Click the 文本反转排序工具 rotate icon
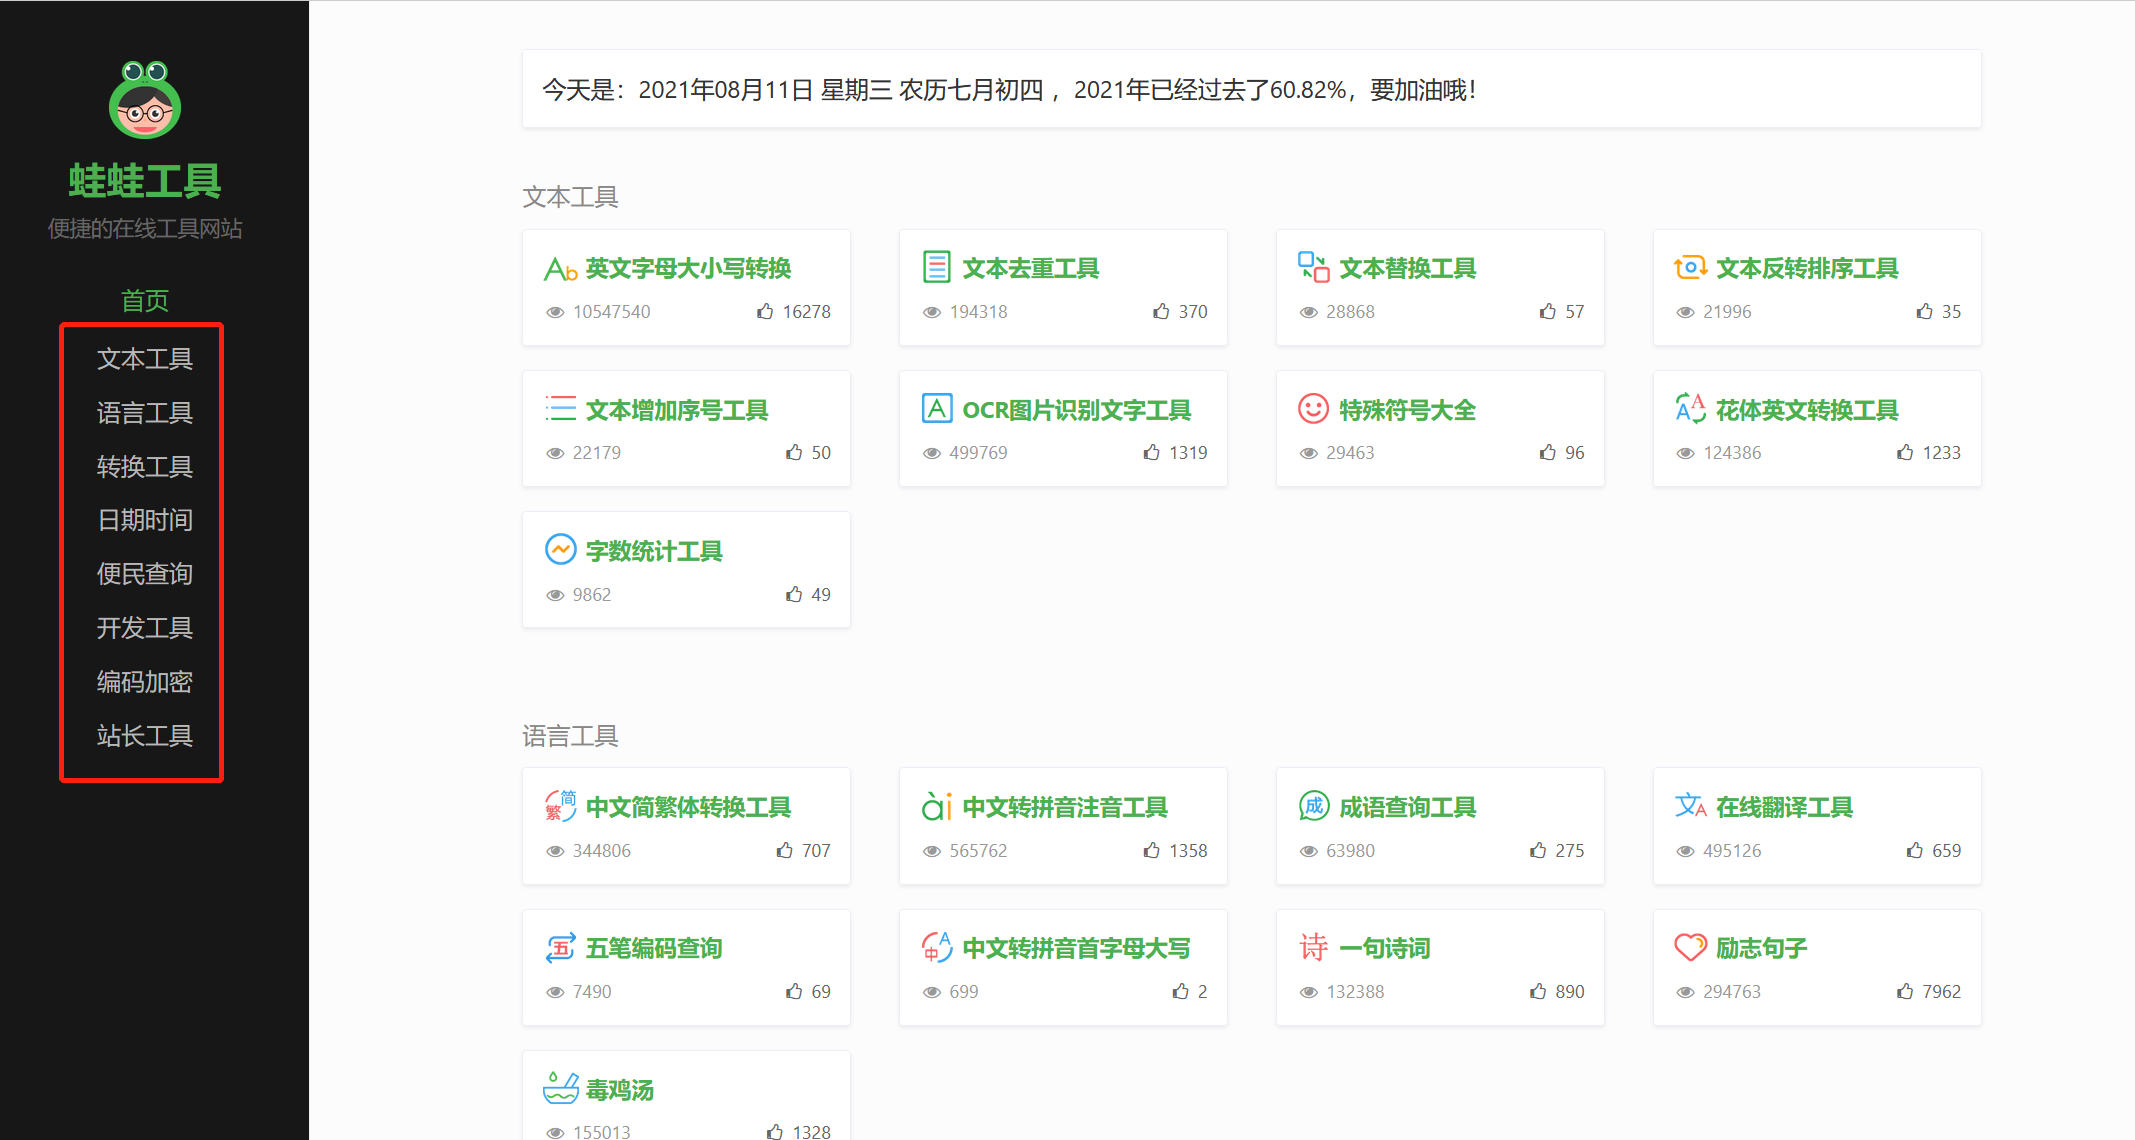The image size is (2135, 1140). [x=1690, y=268]
